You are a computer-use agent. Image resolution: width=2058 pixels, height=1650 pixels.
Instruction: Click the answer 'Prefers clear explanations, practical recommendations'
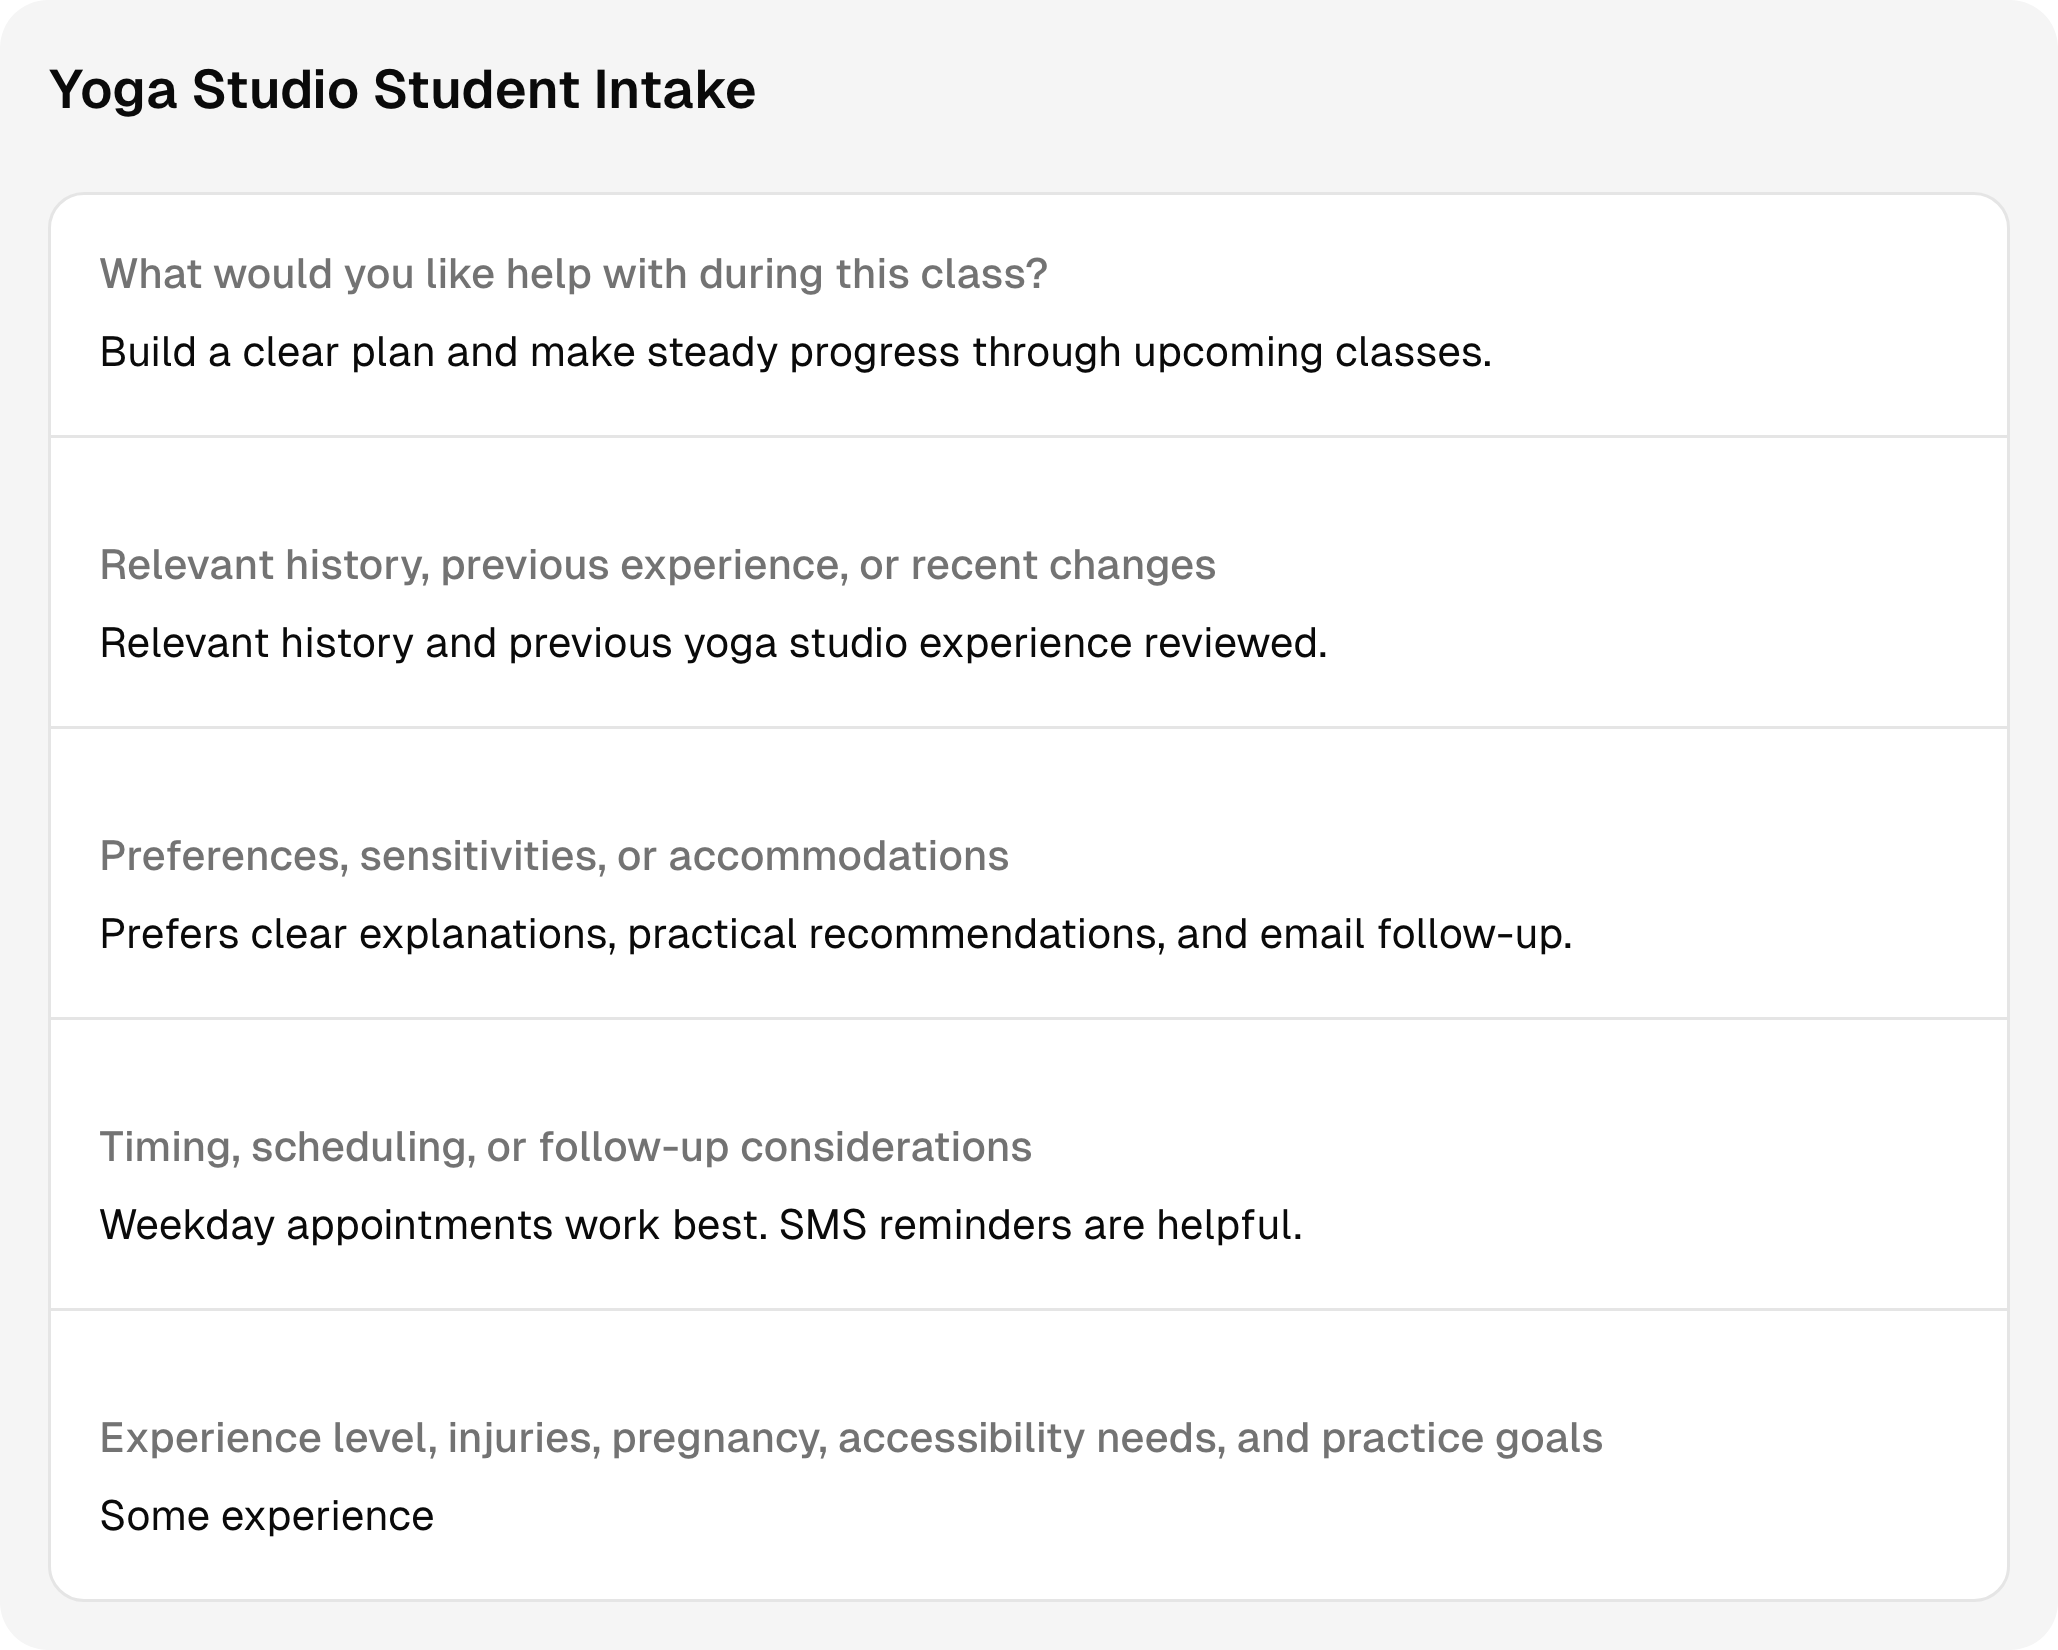click(835, 934)
